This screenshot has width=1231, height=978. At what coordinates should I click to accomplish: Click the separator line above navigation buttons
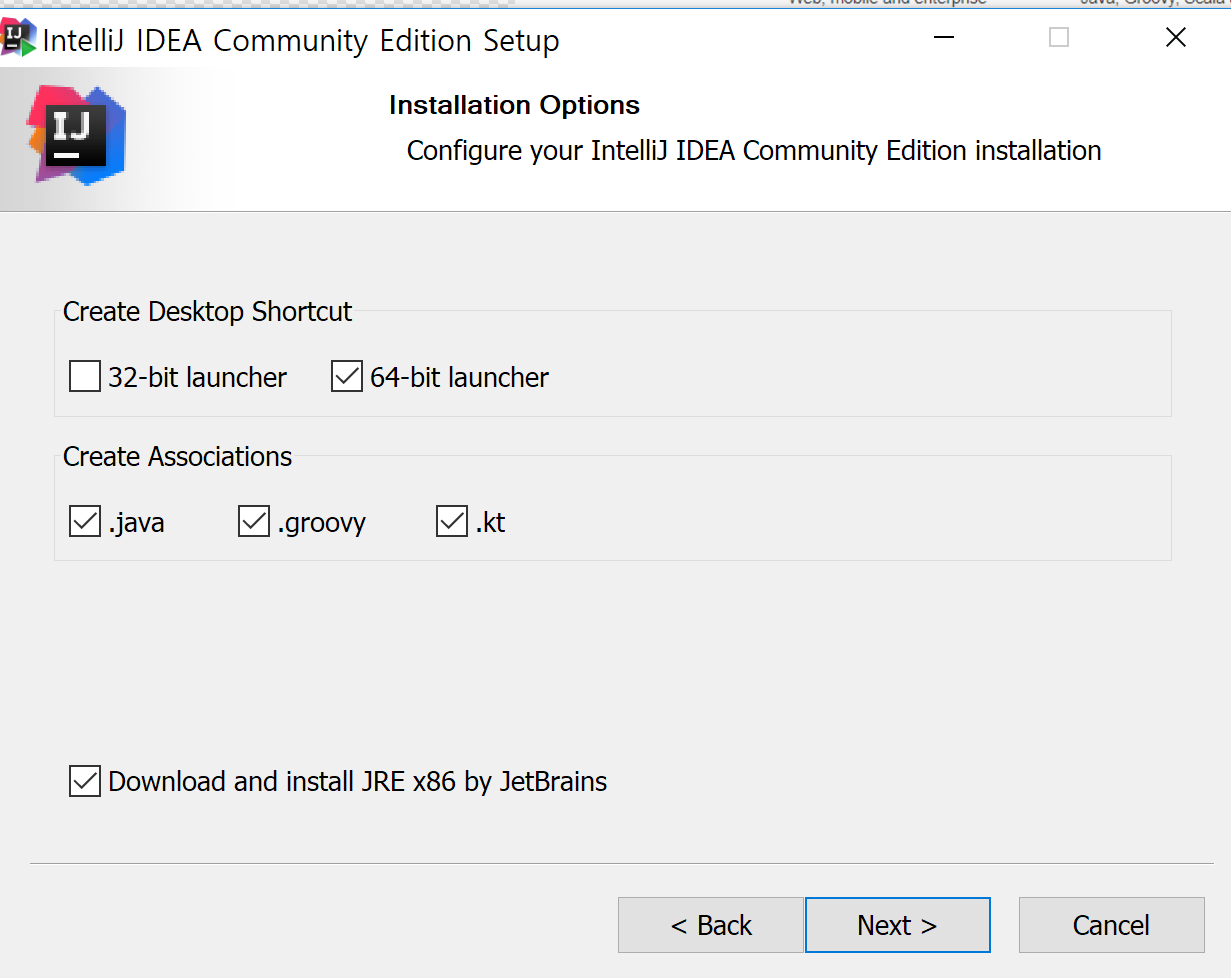tap(620, 863)
